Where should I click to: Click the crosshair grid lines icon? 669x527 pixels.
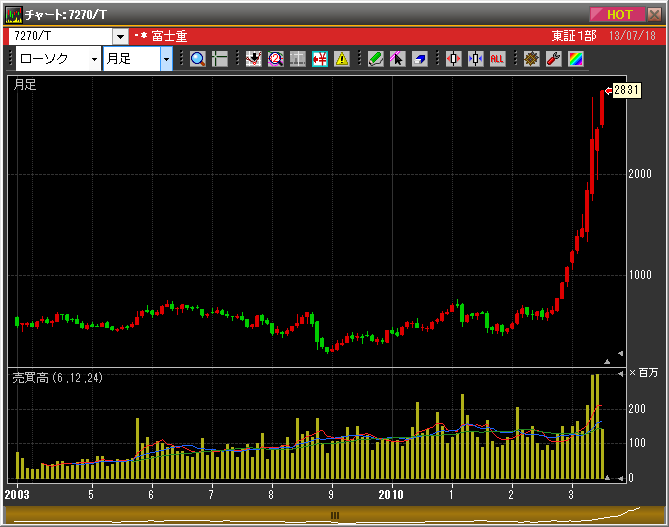pos(220,58)
